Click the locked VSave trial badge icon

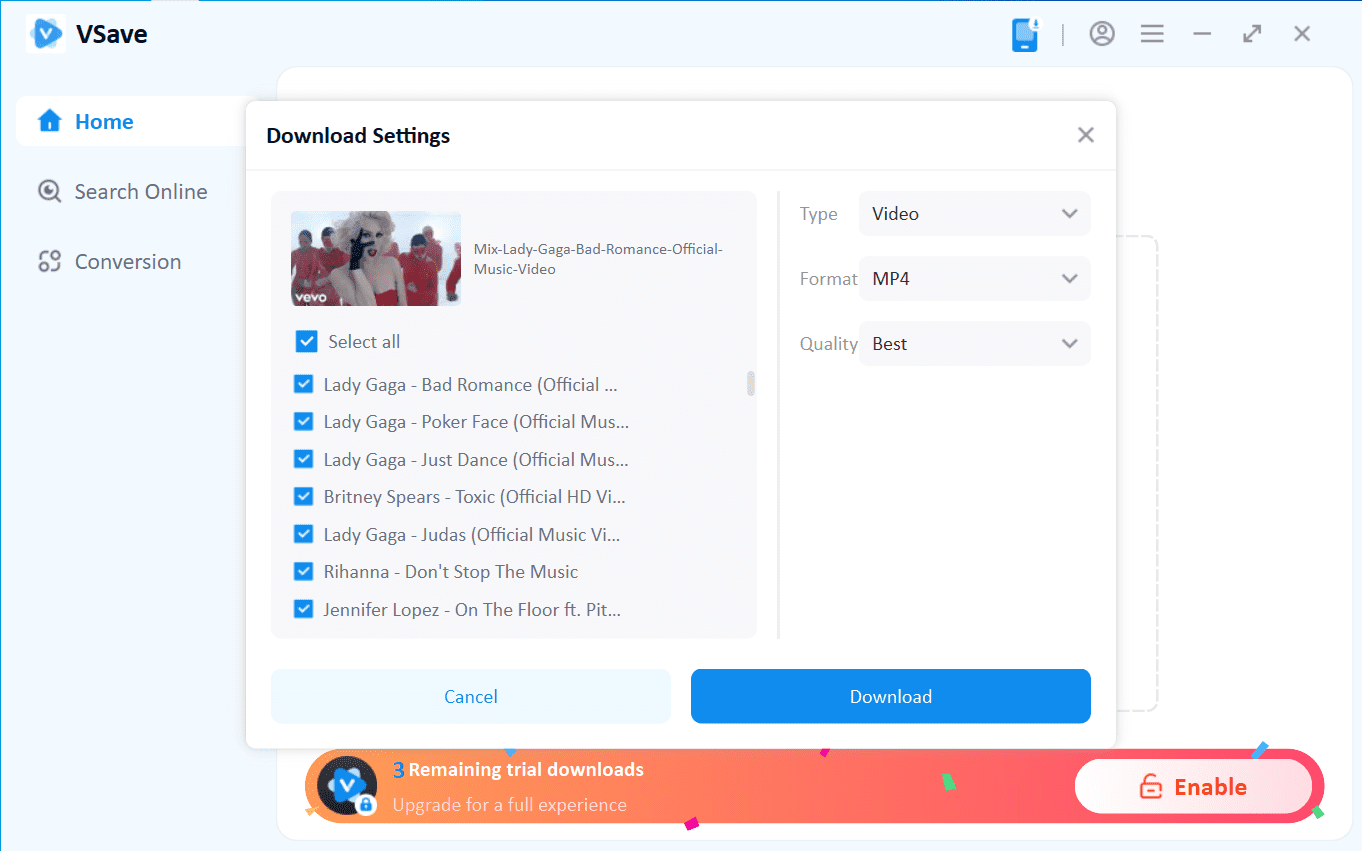347,786
